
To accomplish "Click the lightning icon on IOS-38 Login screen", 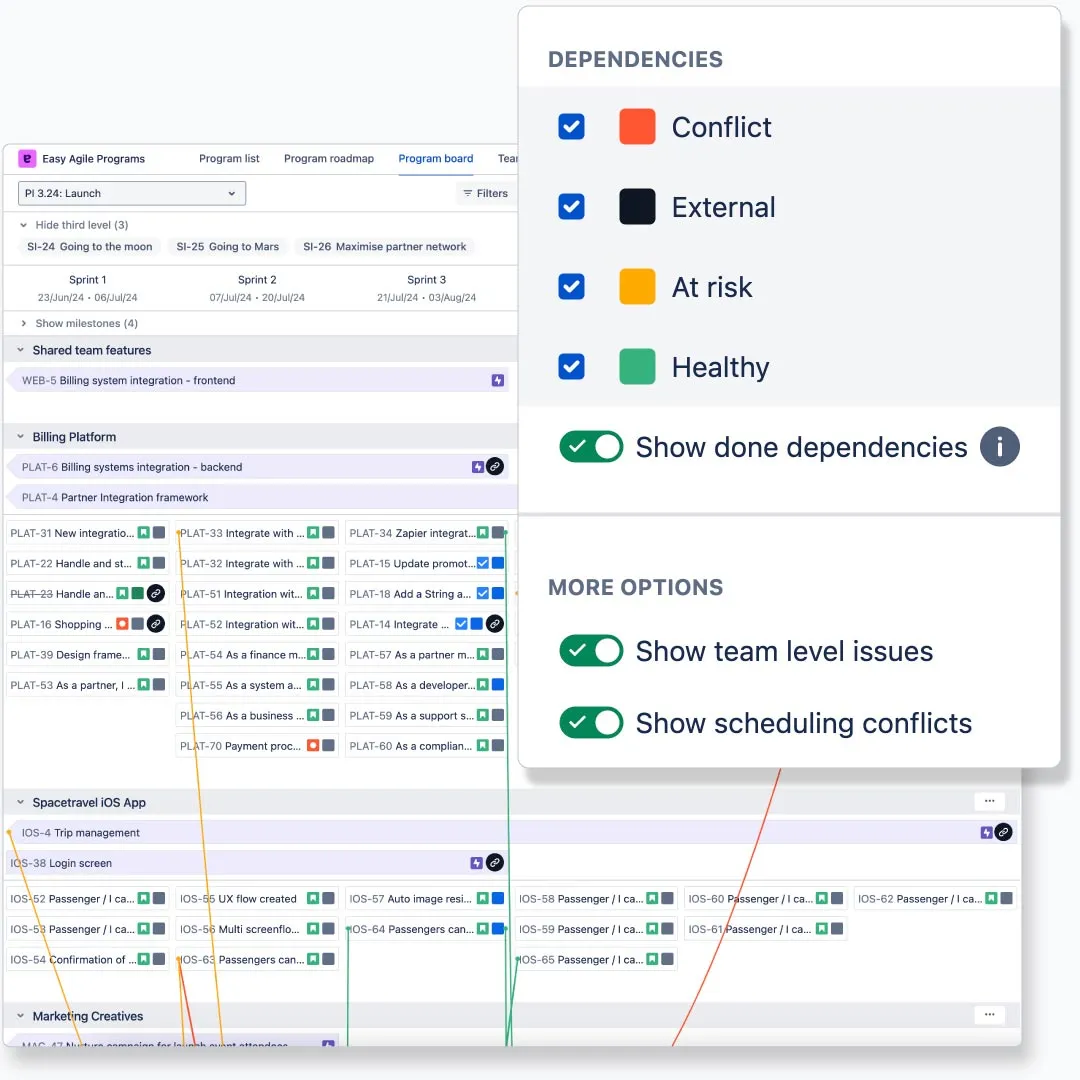I will coord(476,863).
